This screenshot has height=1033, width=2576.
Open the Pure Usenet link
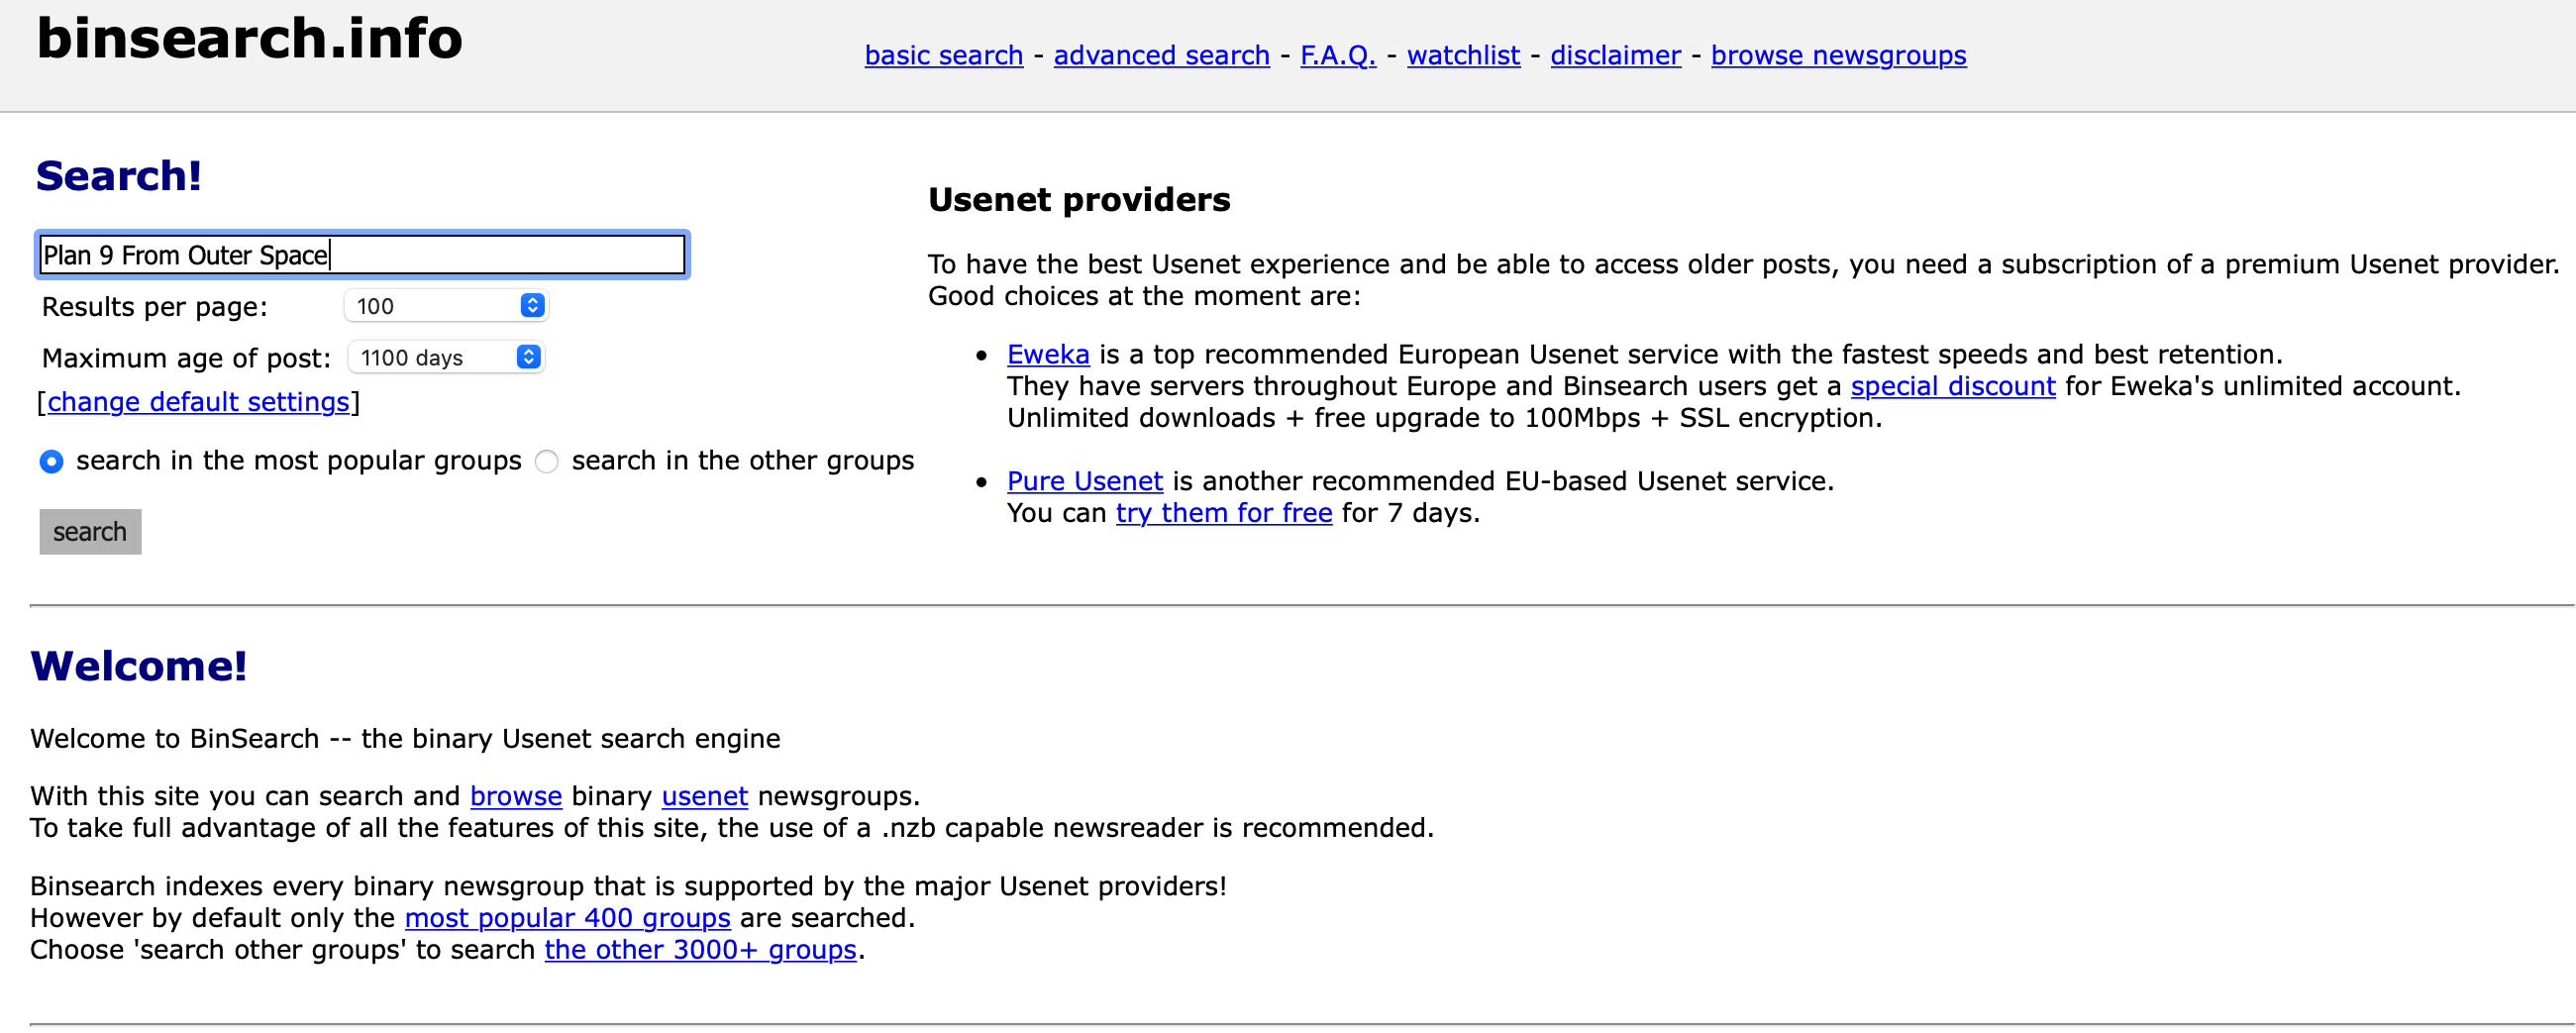pyautogui.click(x=1084, y=482)
